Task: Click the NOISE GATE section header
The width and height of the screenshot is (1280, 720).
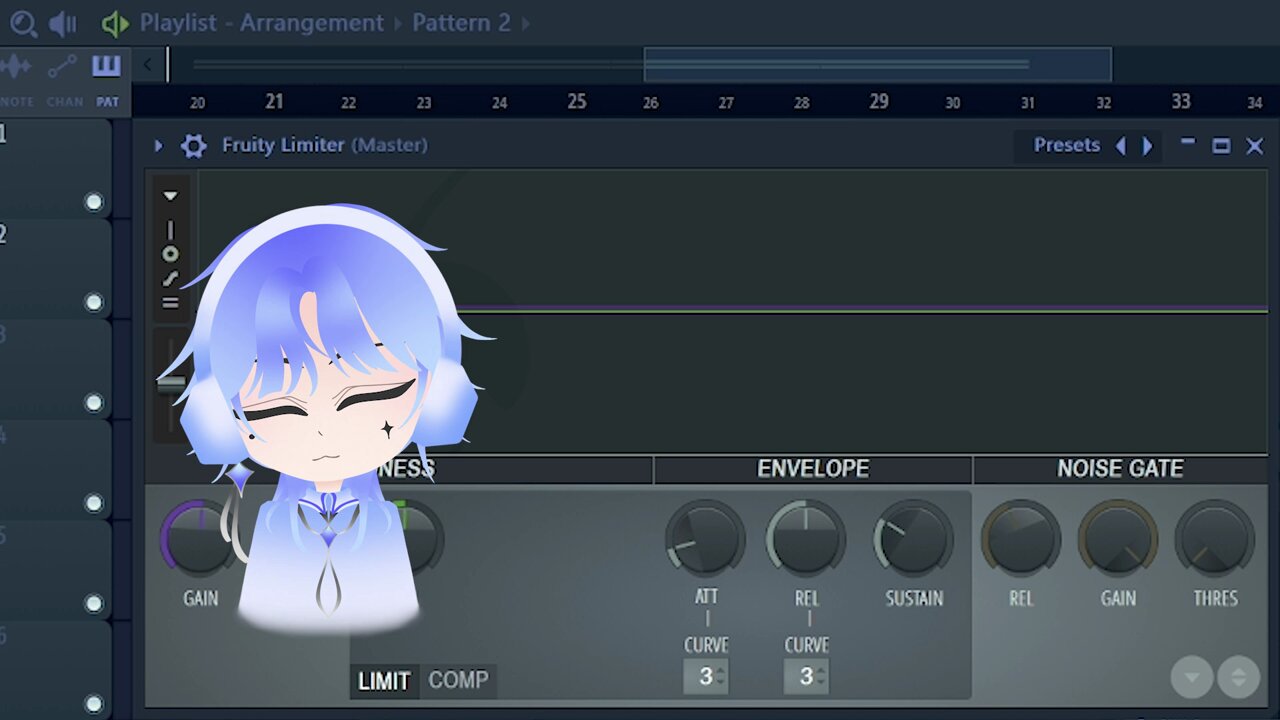Action: pos(1120,469)
